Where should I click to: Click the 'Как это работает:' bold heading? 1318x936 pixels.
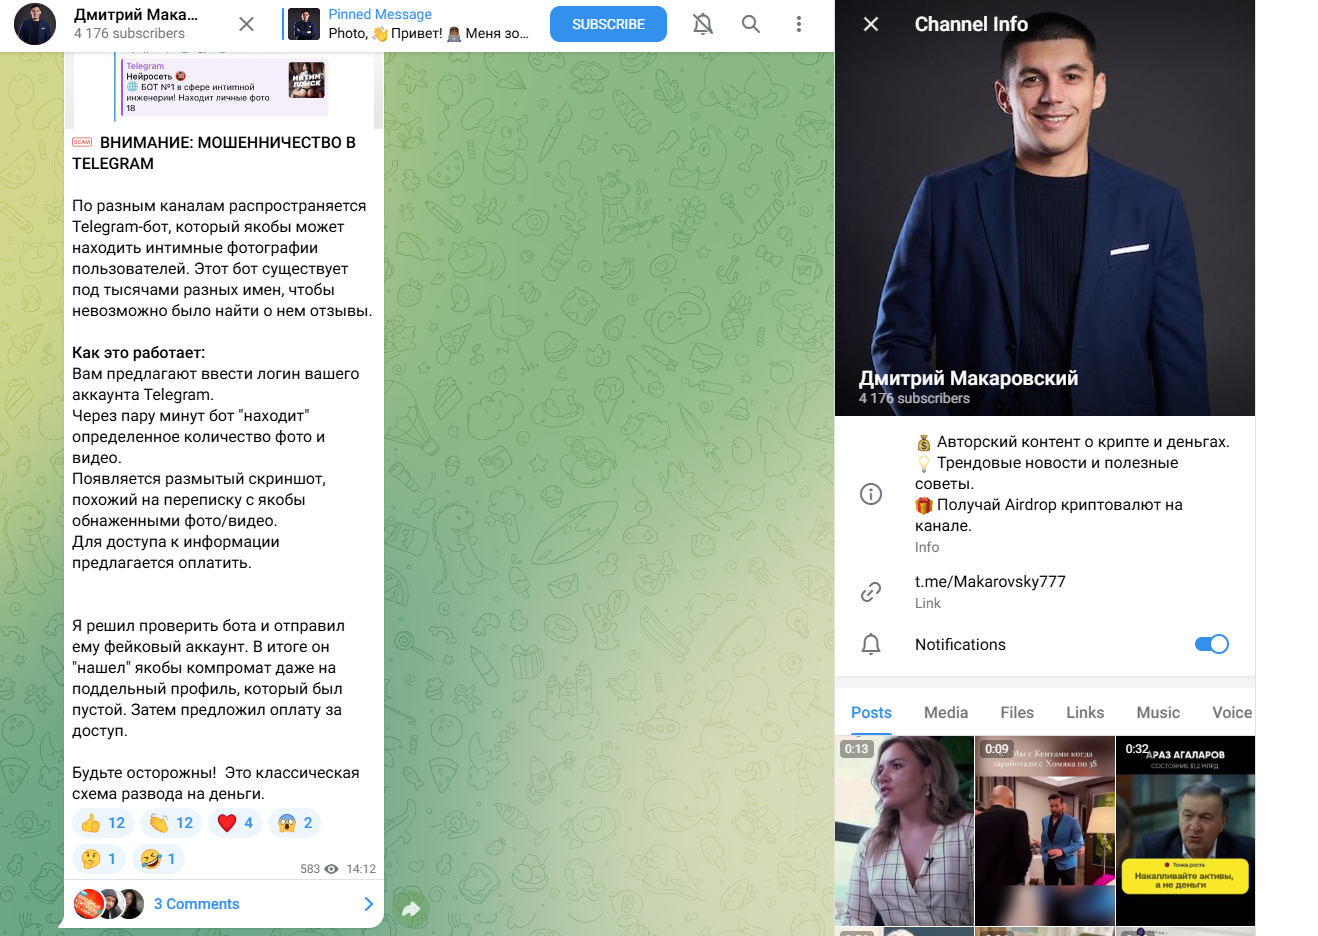point(138,353)
